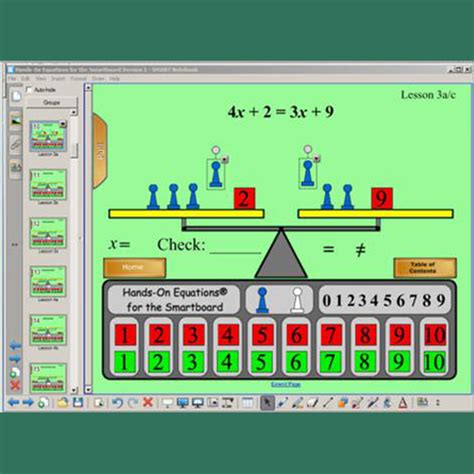Click the white pawn in the tray
The width and height of the screenshot is (474, 474).
[297, 300]
